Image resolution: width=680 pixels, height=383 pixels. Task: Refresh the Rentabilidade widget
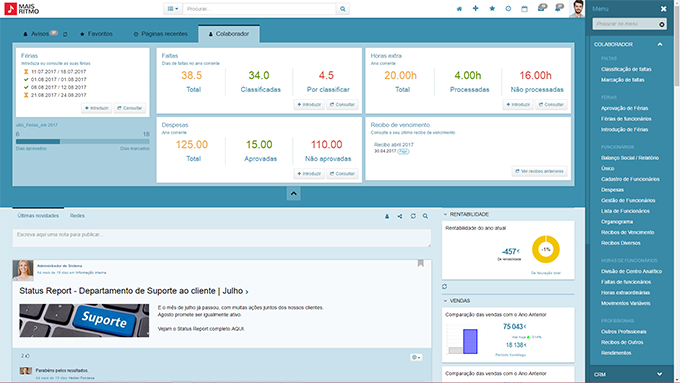445,287
